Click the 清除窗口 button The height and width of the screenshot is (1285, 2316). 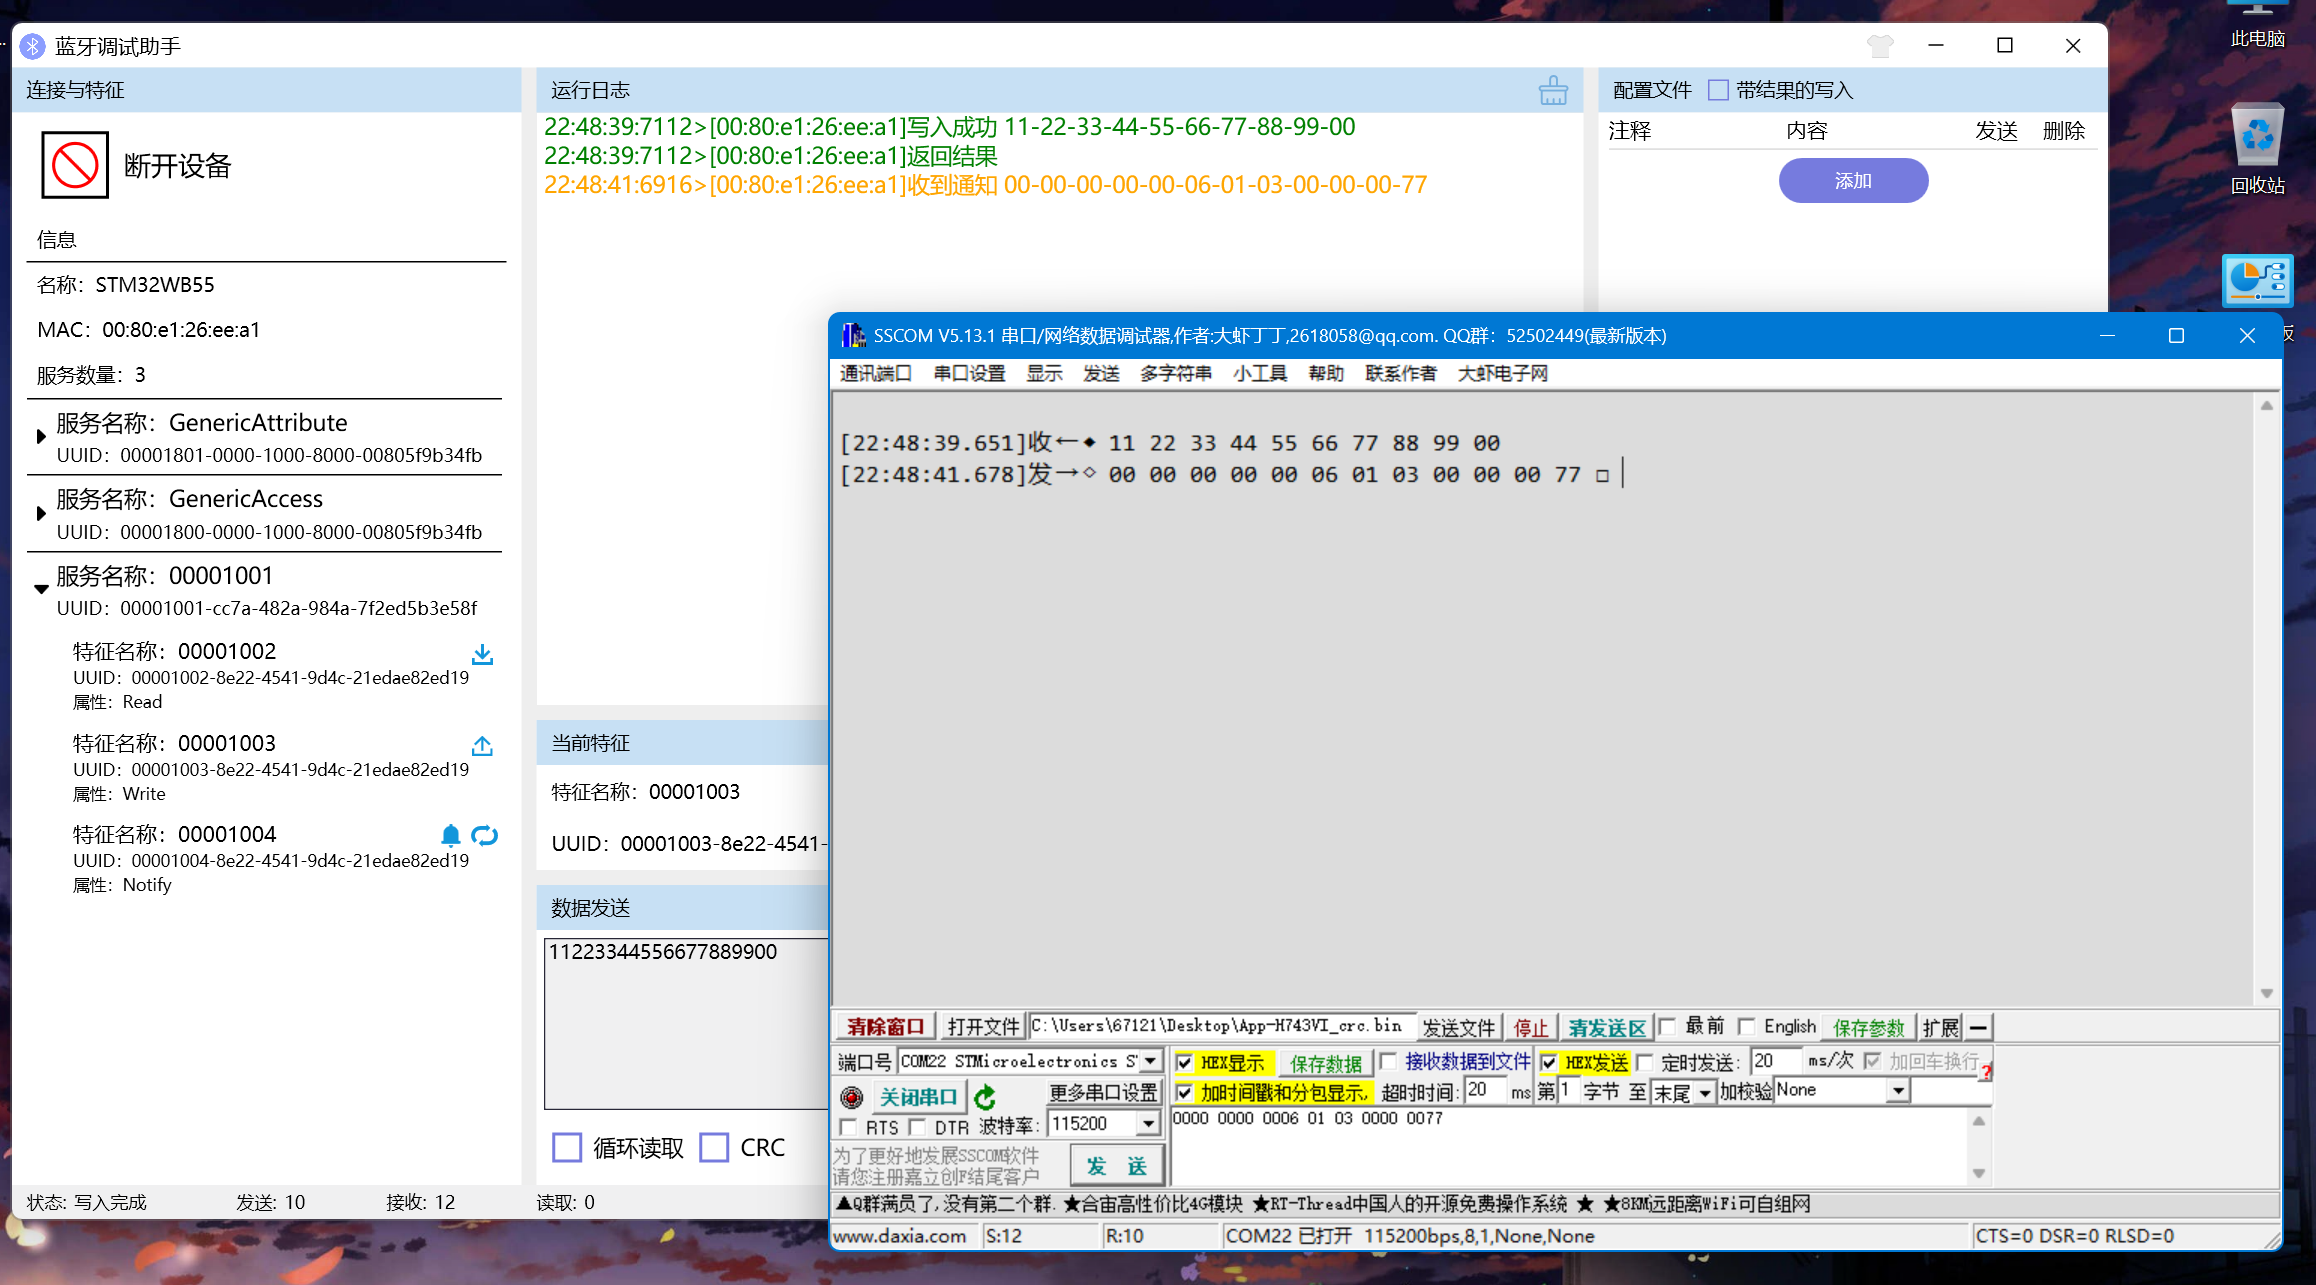click(885, 1027)
